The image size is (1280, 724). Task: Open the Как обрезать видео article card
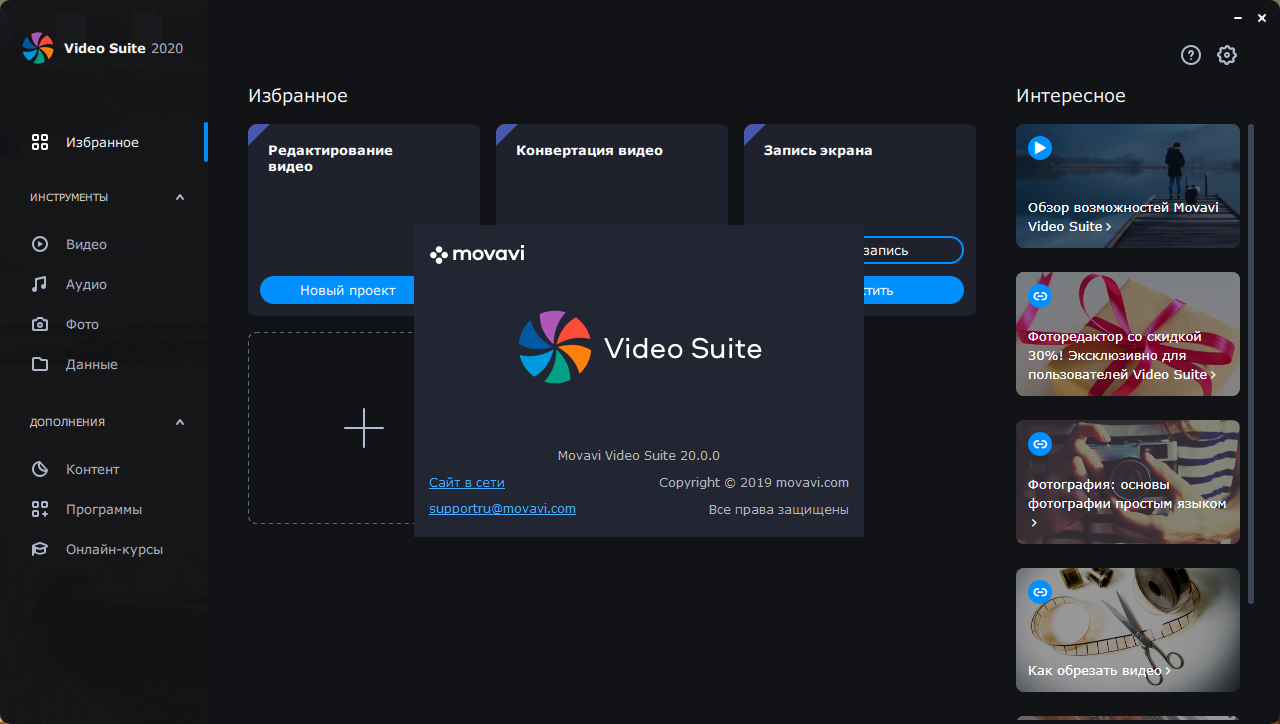pos(1127,630)
